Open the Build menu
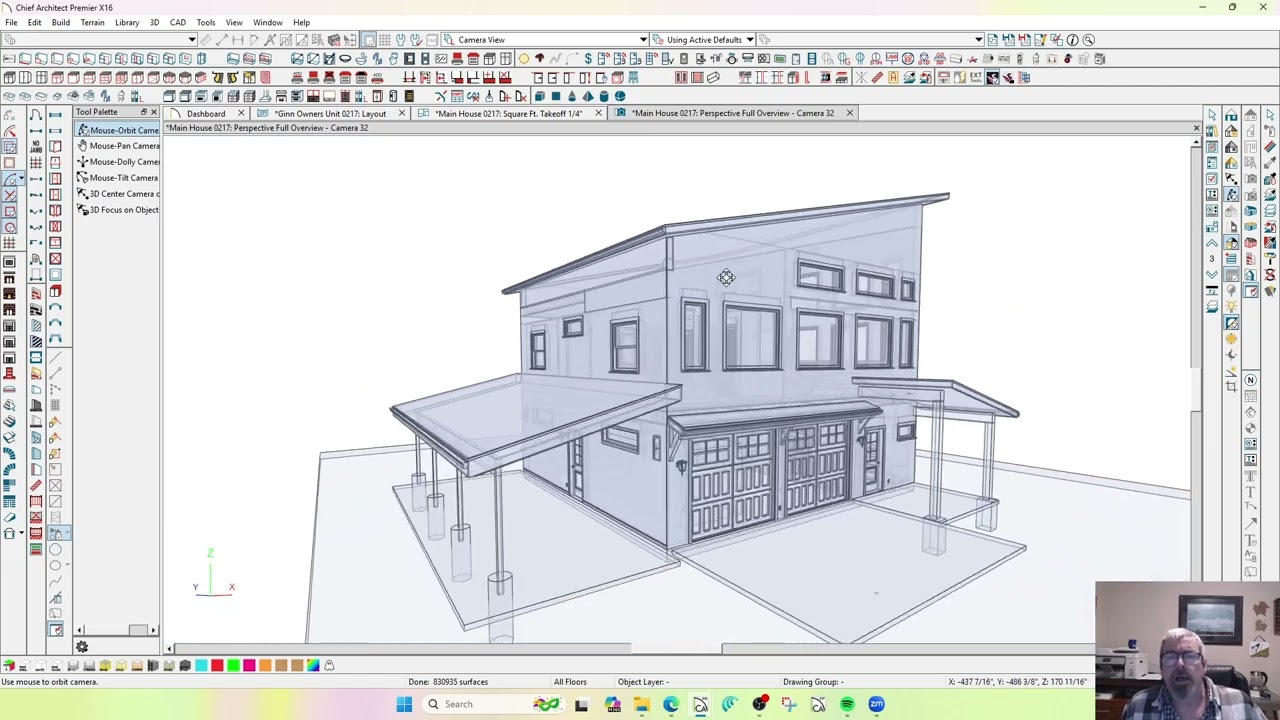Viewport: 1280px width, 720px height. click(x=61, y=22)
